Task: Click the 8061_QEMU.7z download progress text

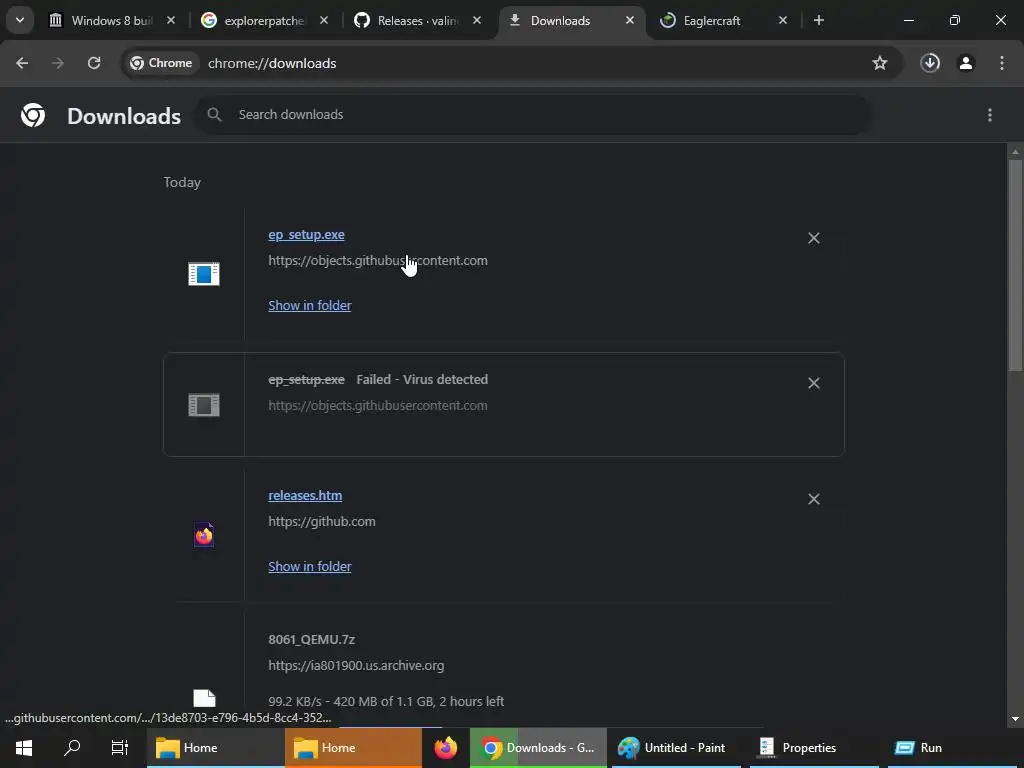Action: 386,701
